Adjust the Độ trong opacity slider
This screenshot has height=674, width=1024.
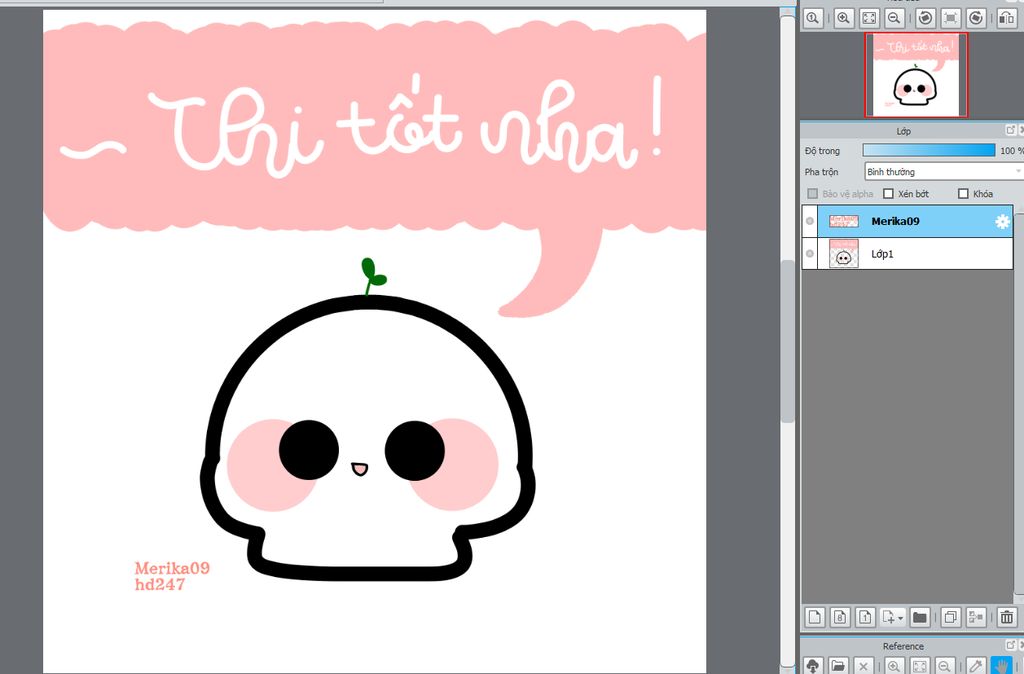pyautogui.click(x=929, y=150)
